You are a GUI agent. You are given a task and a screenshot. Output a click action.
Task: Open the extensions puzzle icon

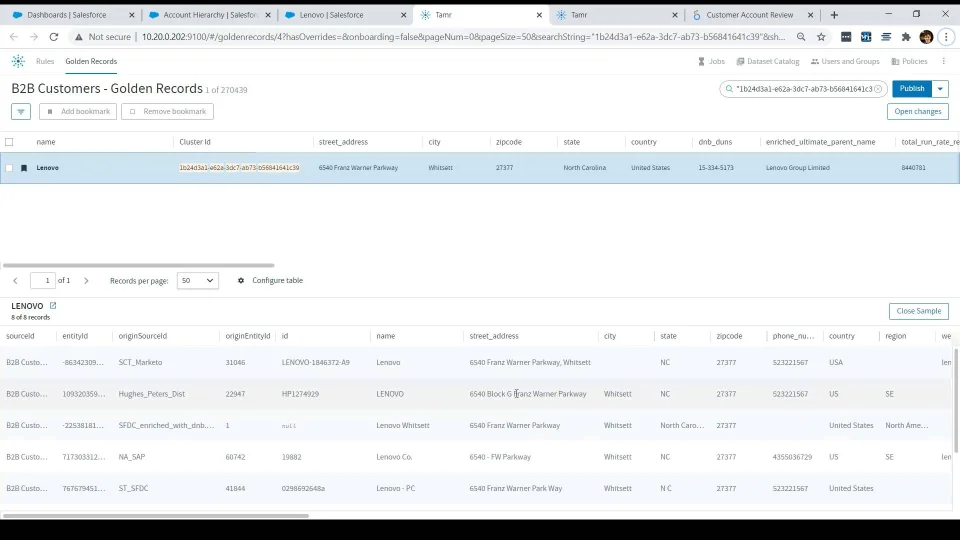(906, 37)
